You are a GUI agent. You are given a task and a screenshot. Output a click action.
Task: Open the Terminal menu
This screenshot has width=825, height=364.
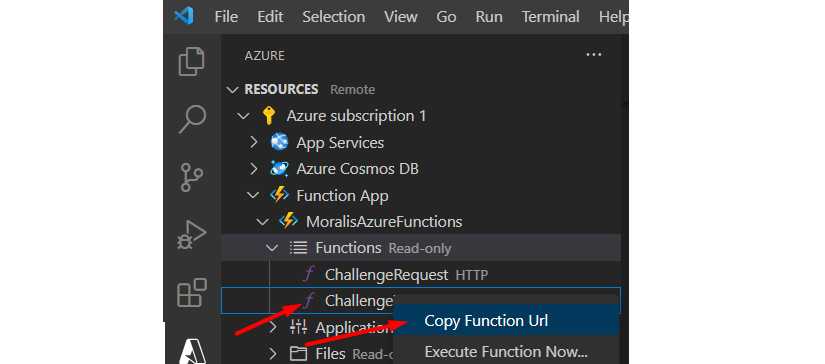tap(551, 17)
